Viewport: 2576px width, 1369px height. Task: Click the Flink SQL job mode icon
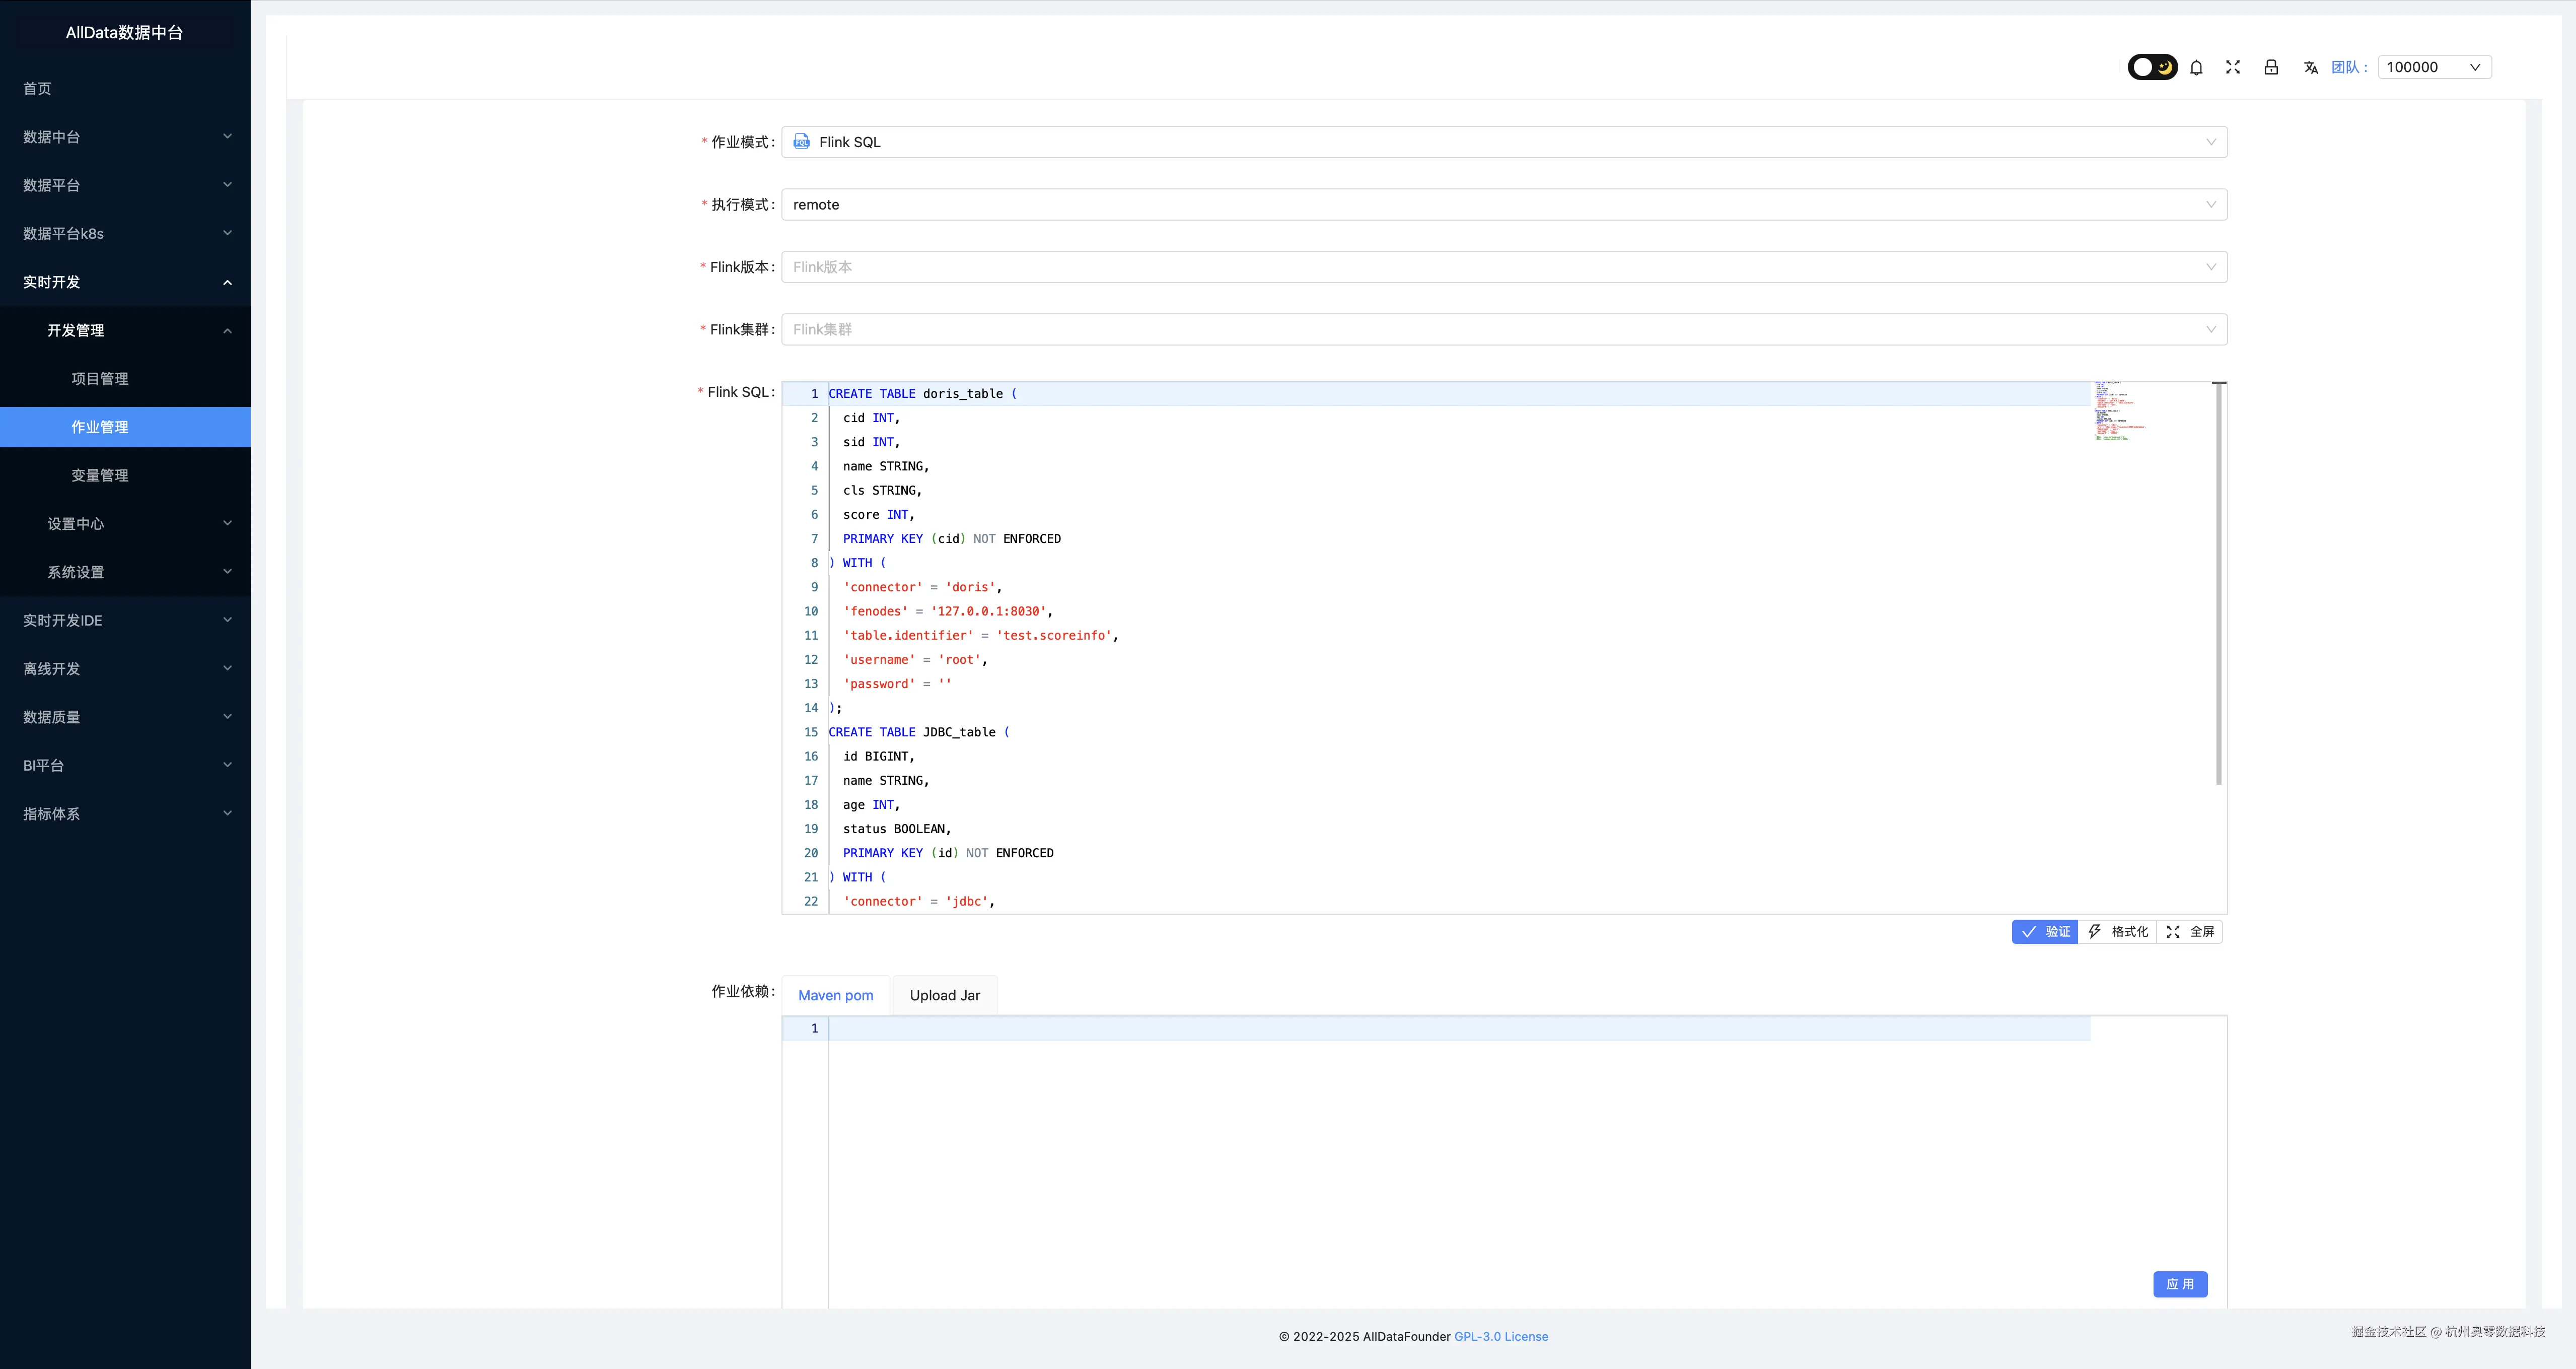coord(801,142)
